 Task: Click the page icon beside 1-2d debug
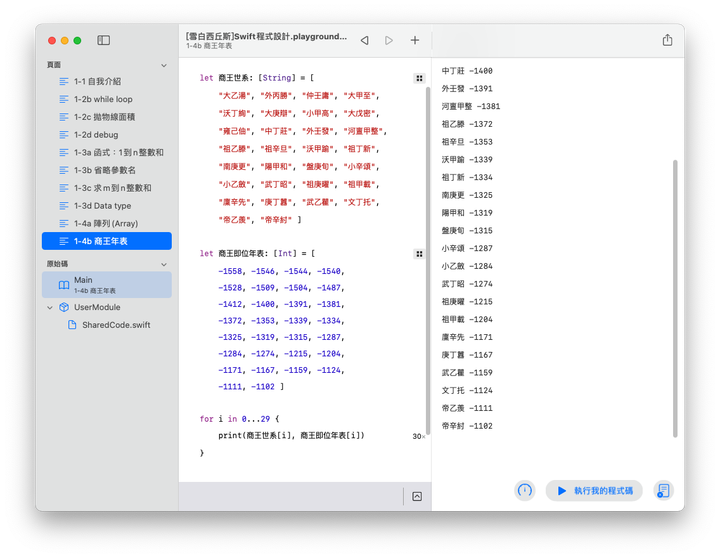pos(64,135)
